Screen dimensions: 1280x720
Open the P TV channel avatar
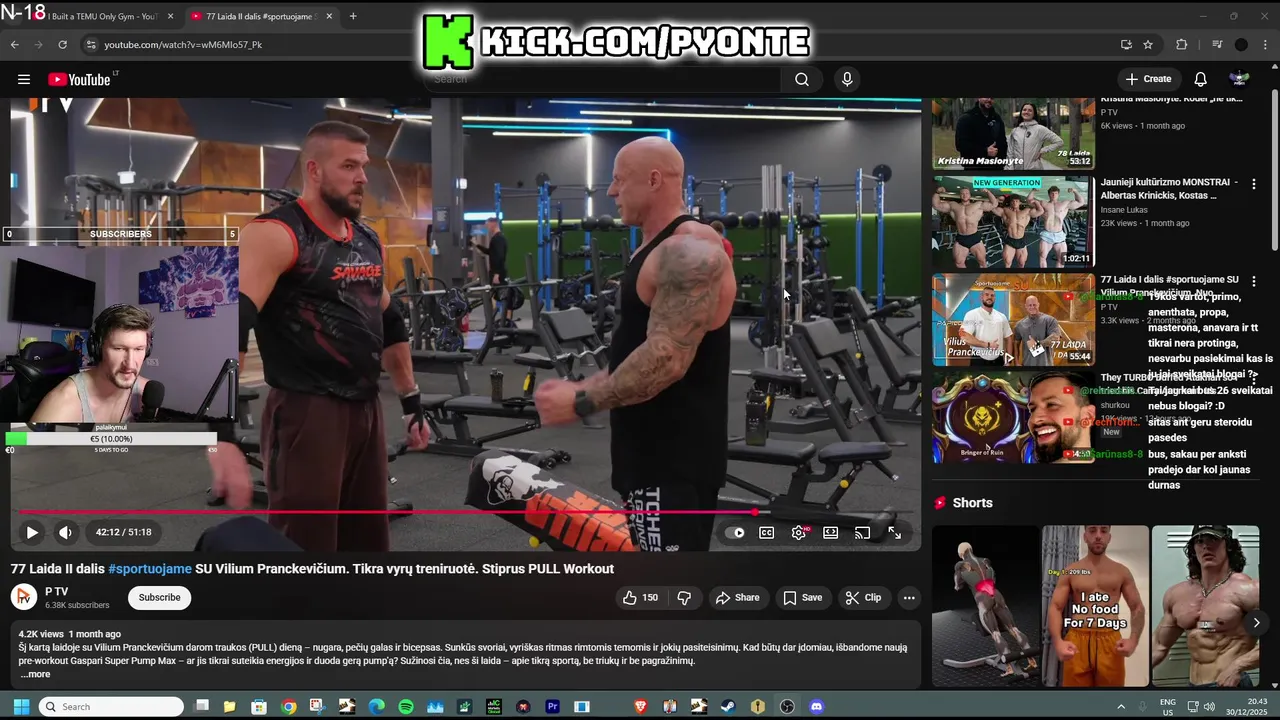click(24, 597)
